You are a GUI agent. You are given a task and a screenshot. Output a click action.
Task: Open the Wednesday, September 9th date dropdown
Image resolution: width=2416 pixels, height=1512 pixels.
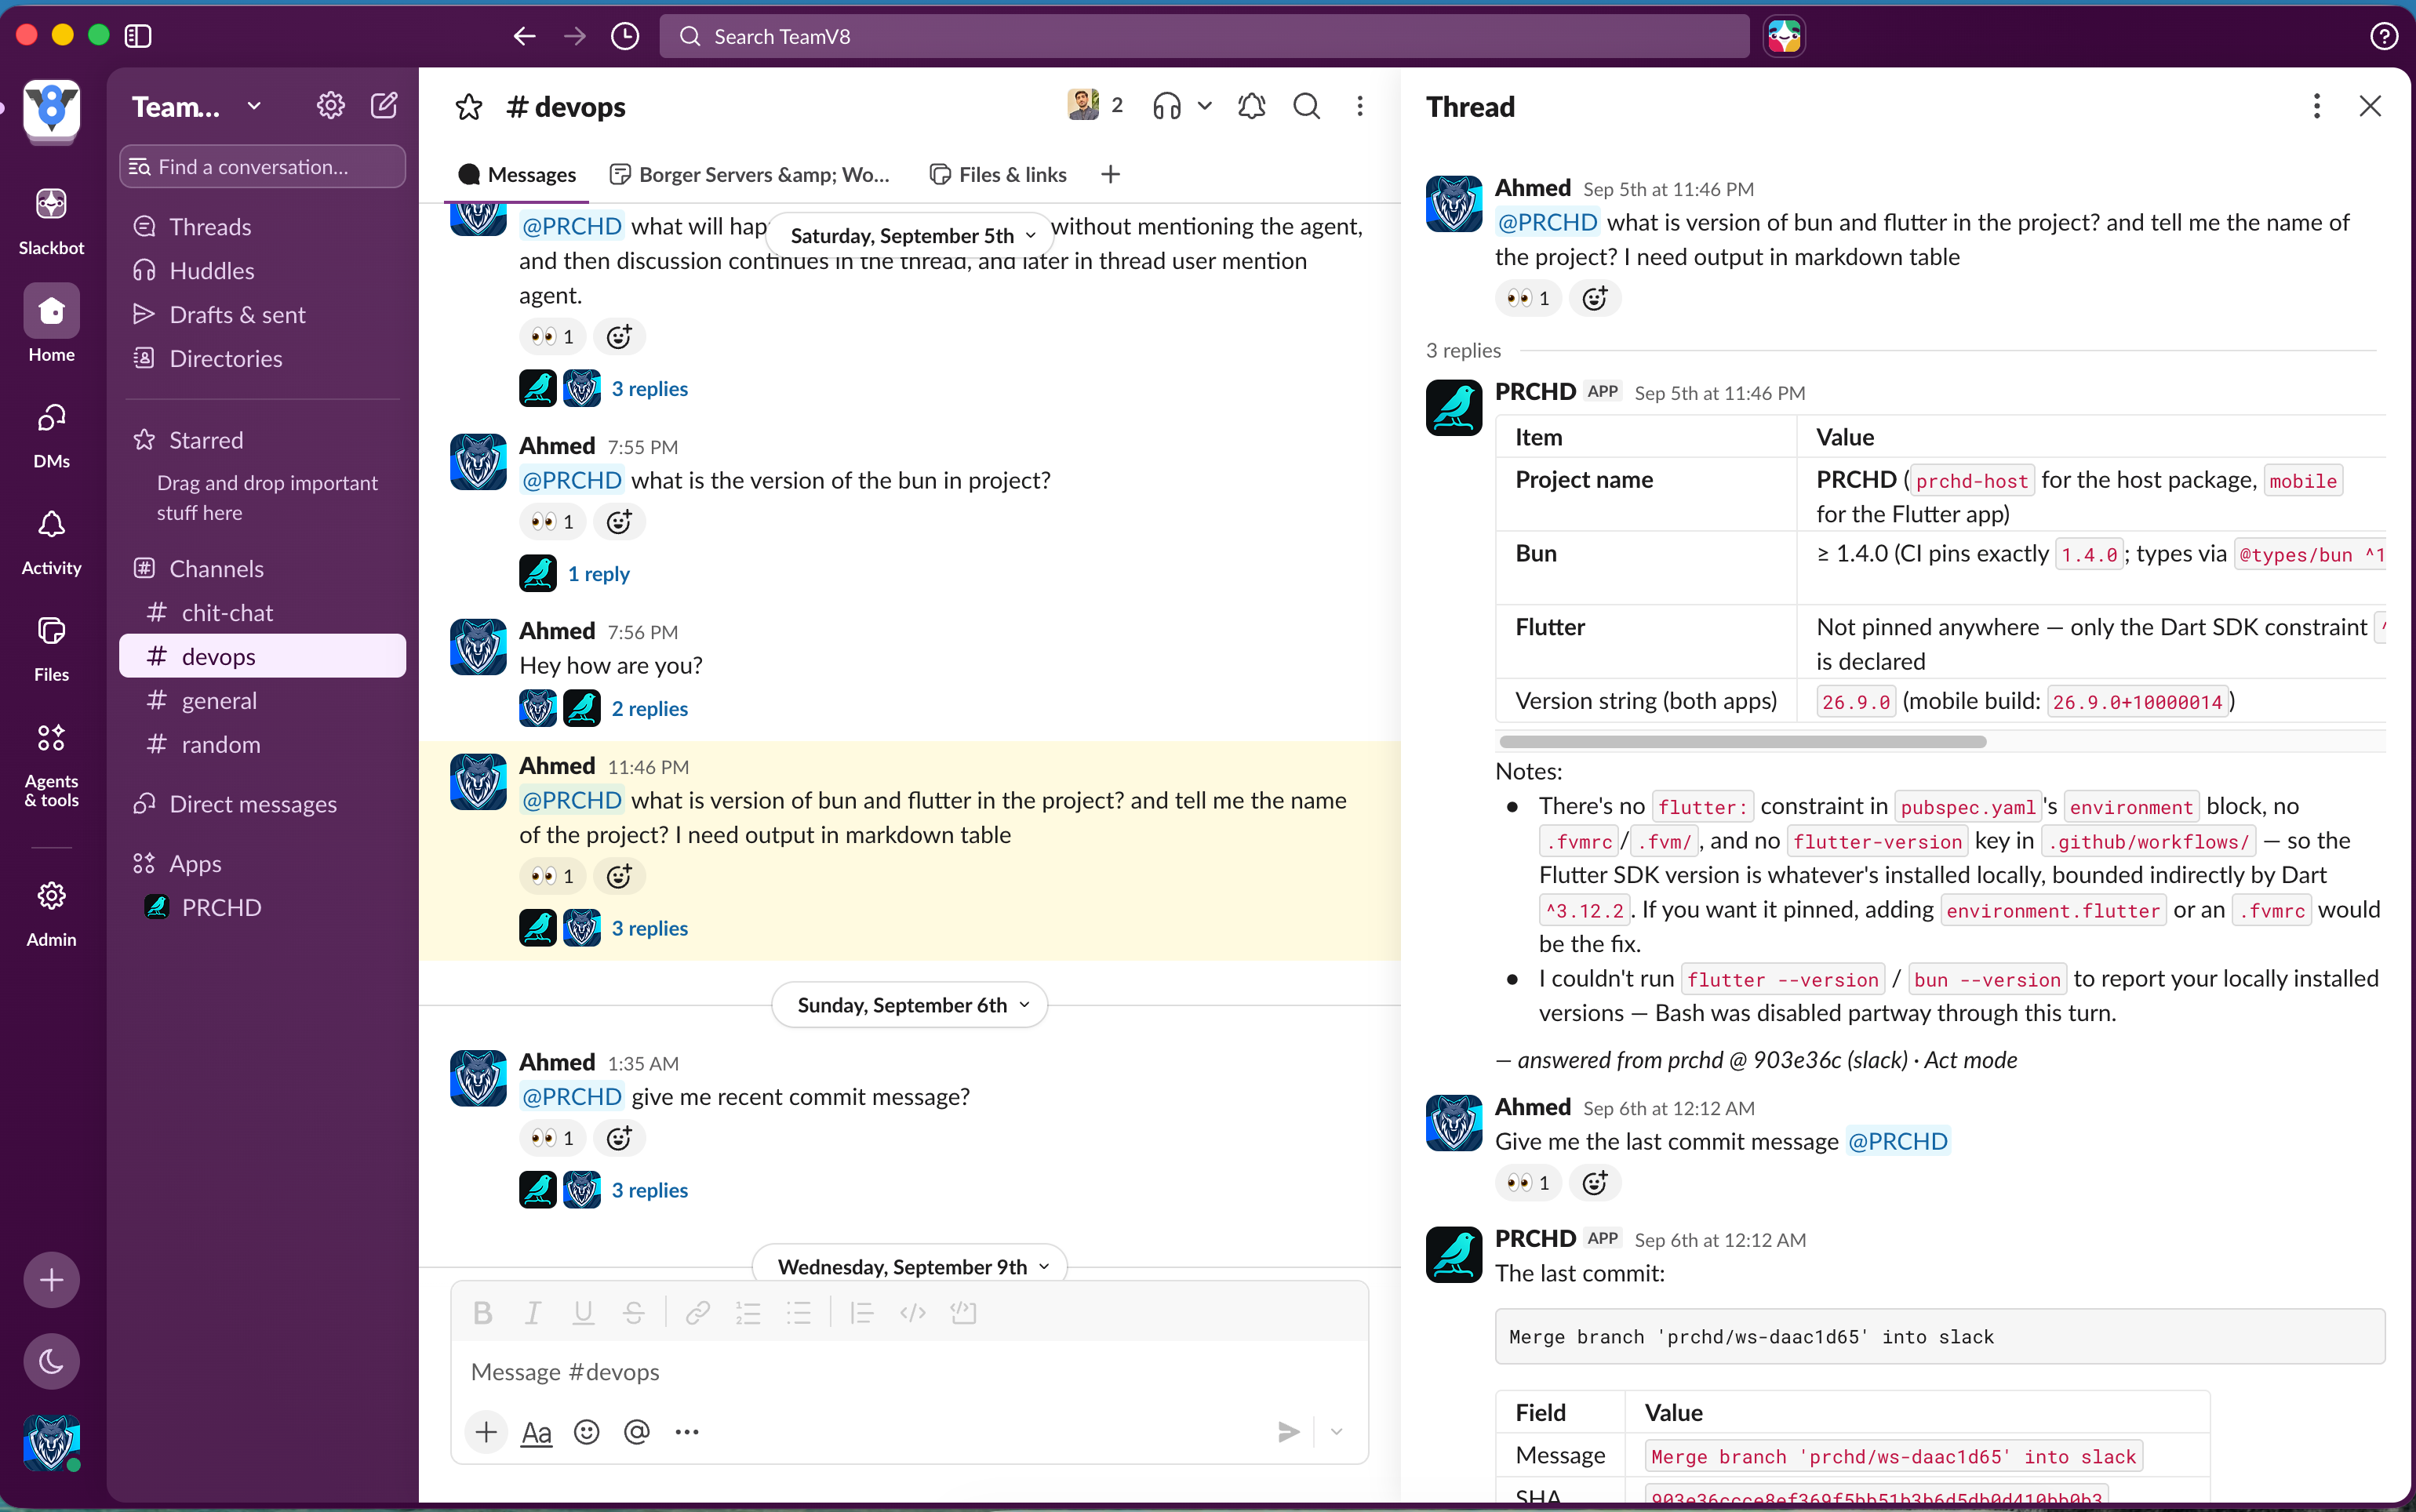tap(910, 1266)
